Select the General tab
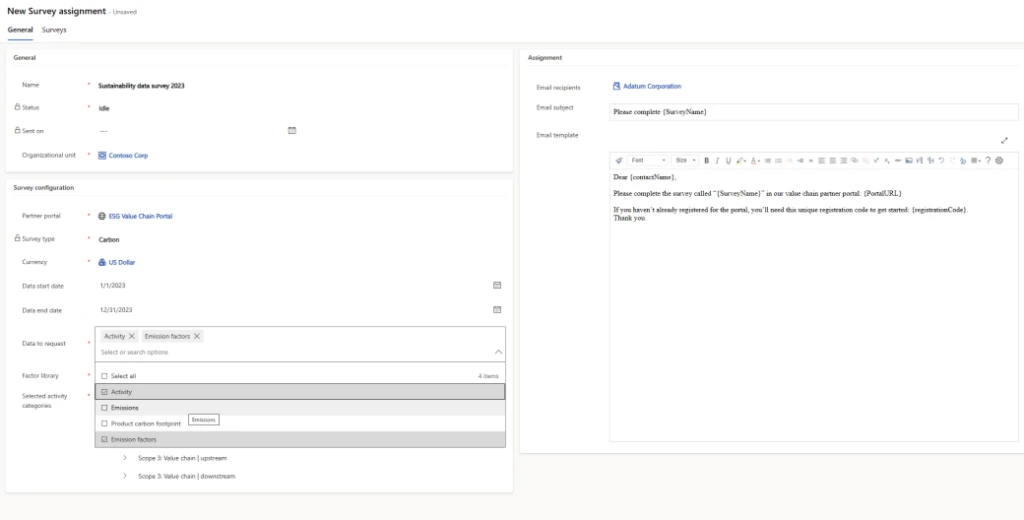The width and height of the screenshot is (1024, 520). click(x=20, y=30)
